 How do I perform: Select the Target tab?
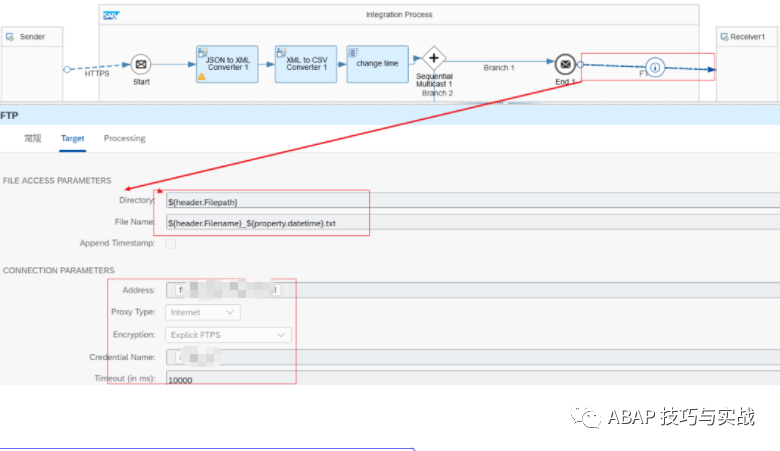pos(72,138)
